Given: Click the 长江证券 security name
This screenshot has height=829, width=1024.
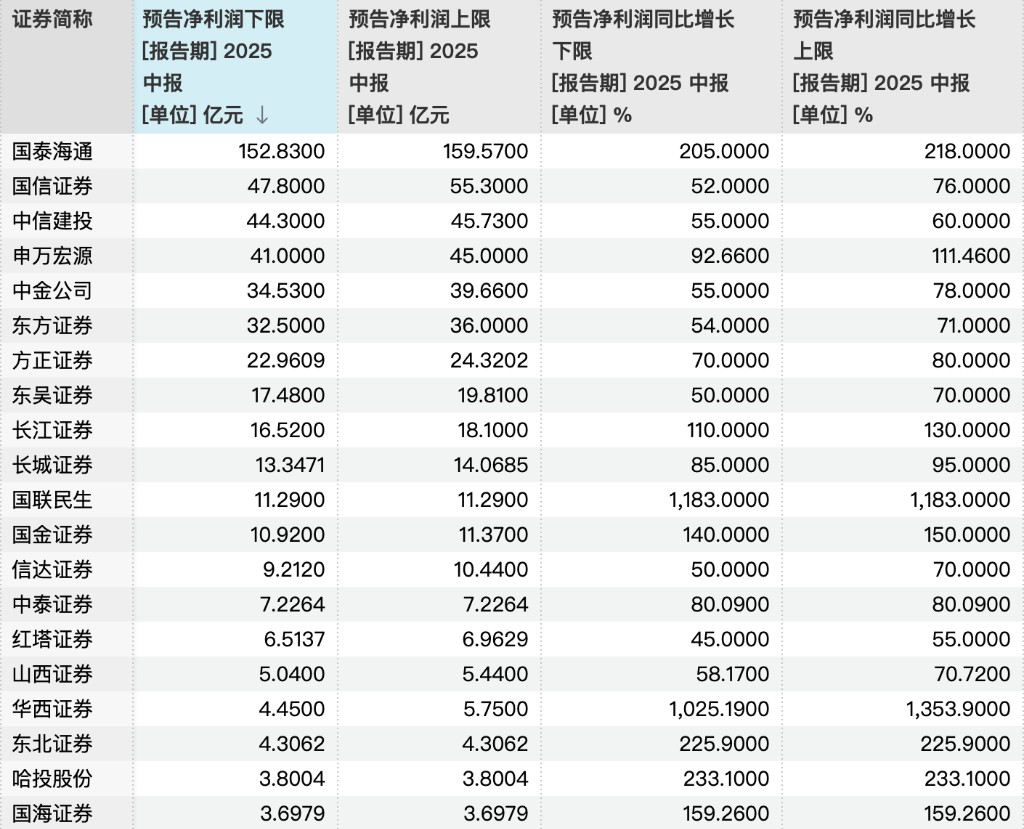Looking at the screenshot, I should [x=52, y=430].
